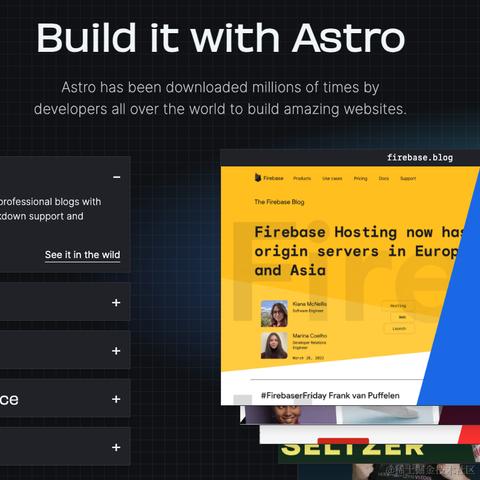480x480 pixels.
Task: Open the "See it in the wild" link
Action: [82, 255]
